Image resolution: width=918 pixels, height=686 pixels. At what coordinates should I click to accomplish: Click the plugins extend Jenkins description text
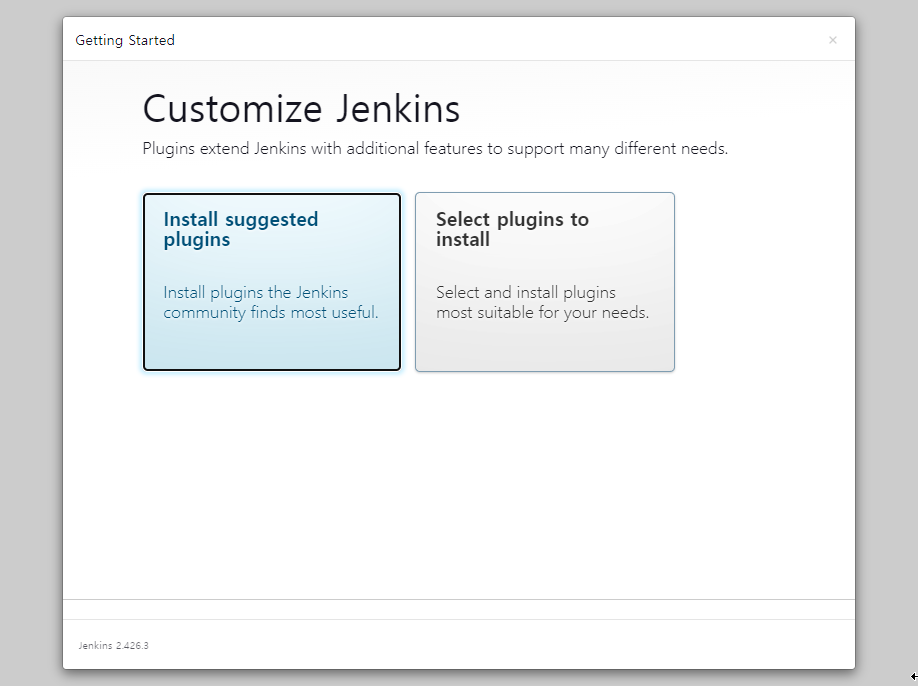point(435,149)
